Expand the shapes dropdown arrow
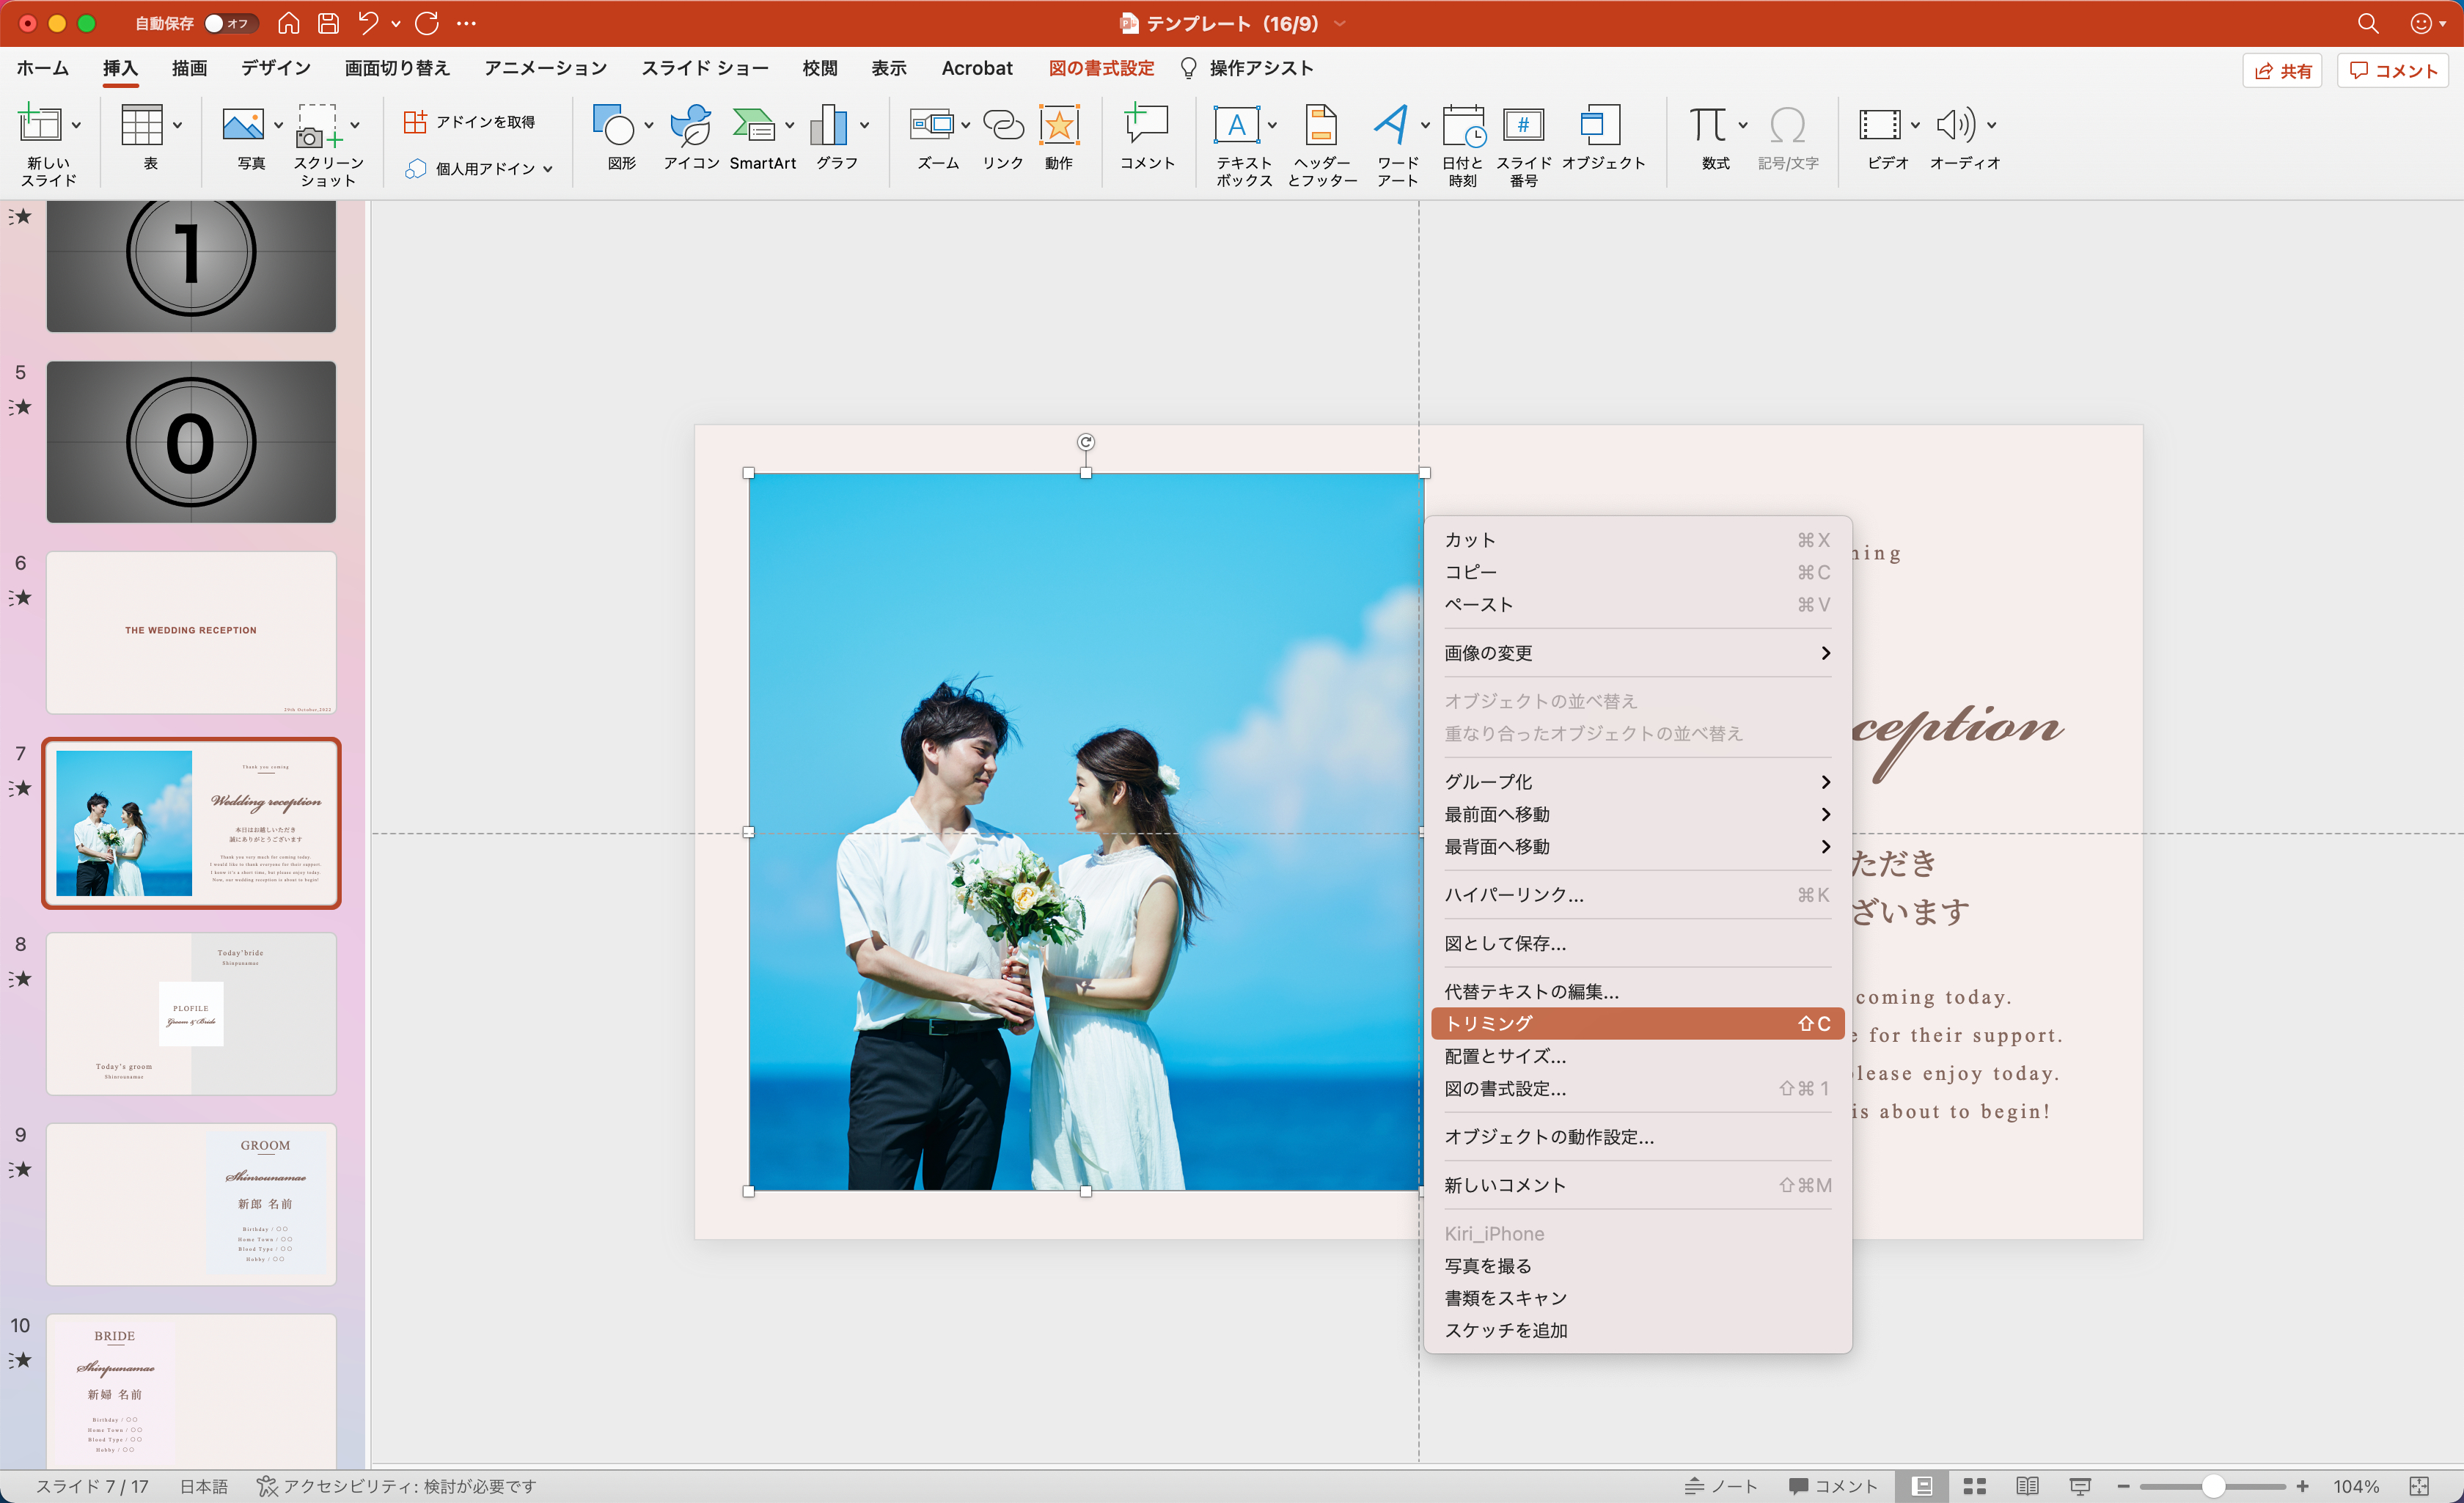 tap(649, 126)
